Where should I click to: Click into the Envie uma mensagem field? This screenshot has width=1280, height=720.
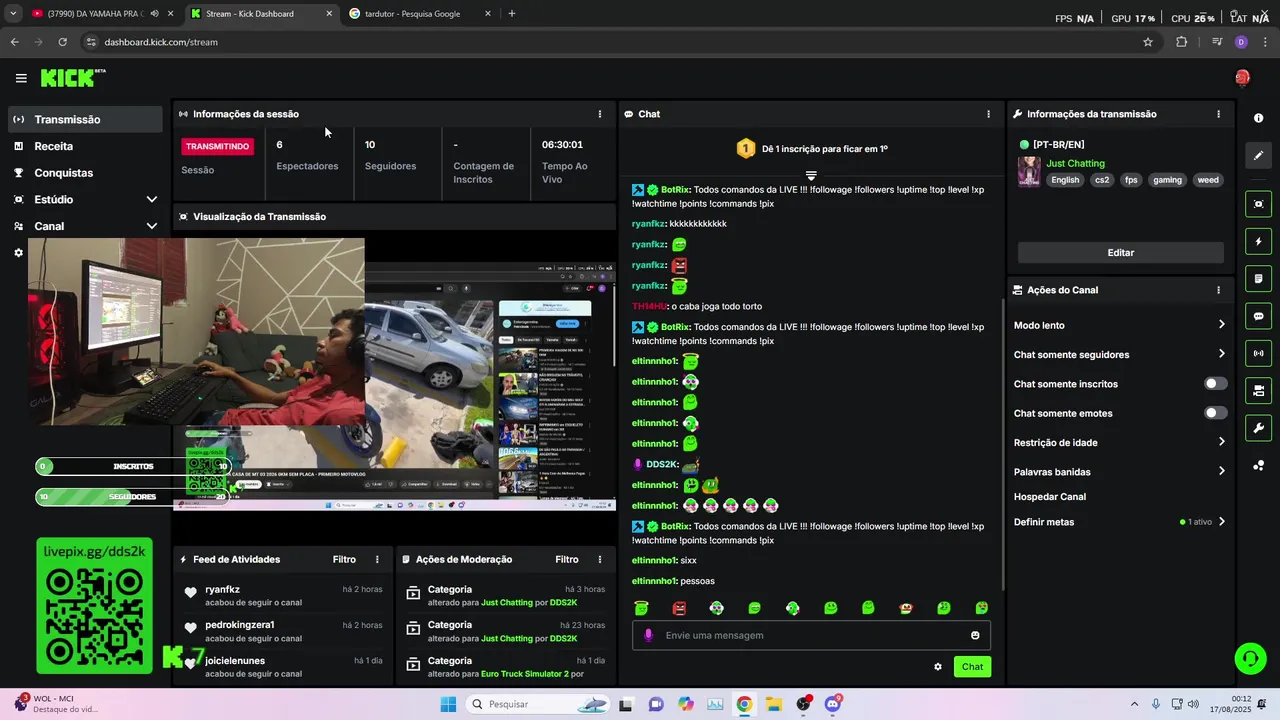coord(811,635)
